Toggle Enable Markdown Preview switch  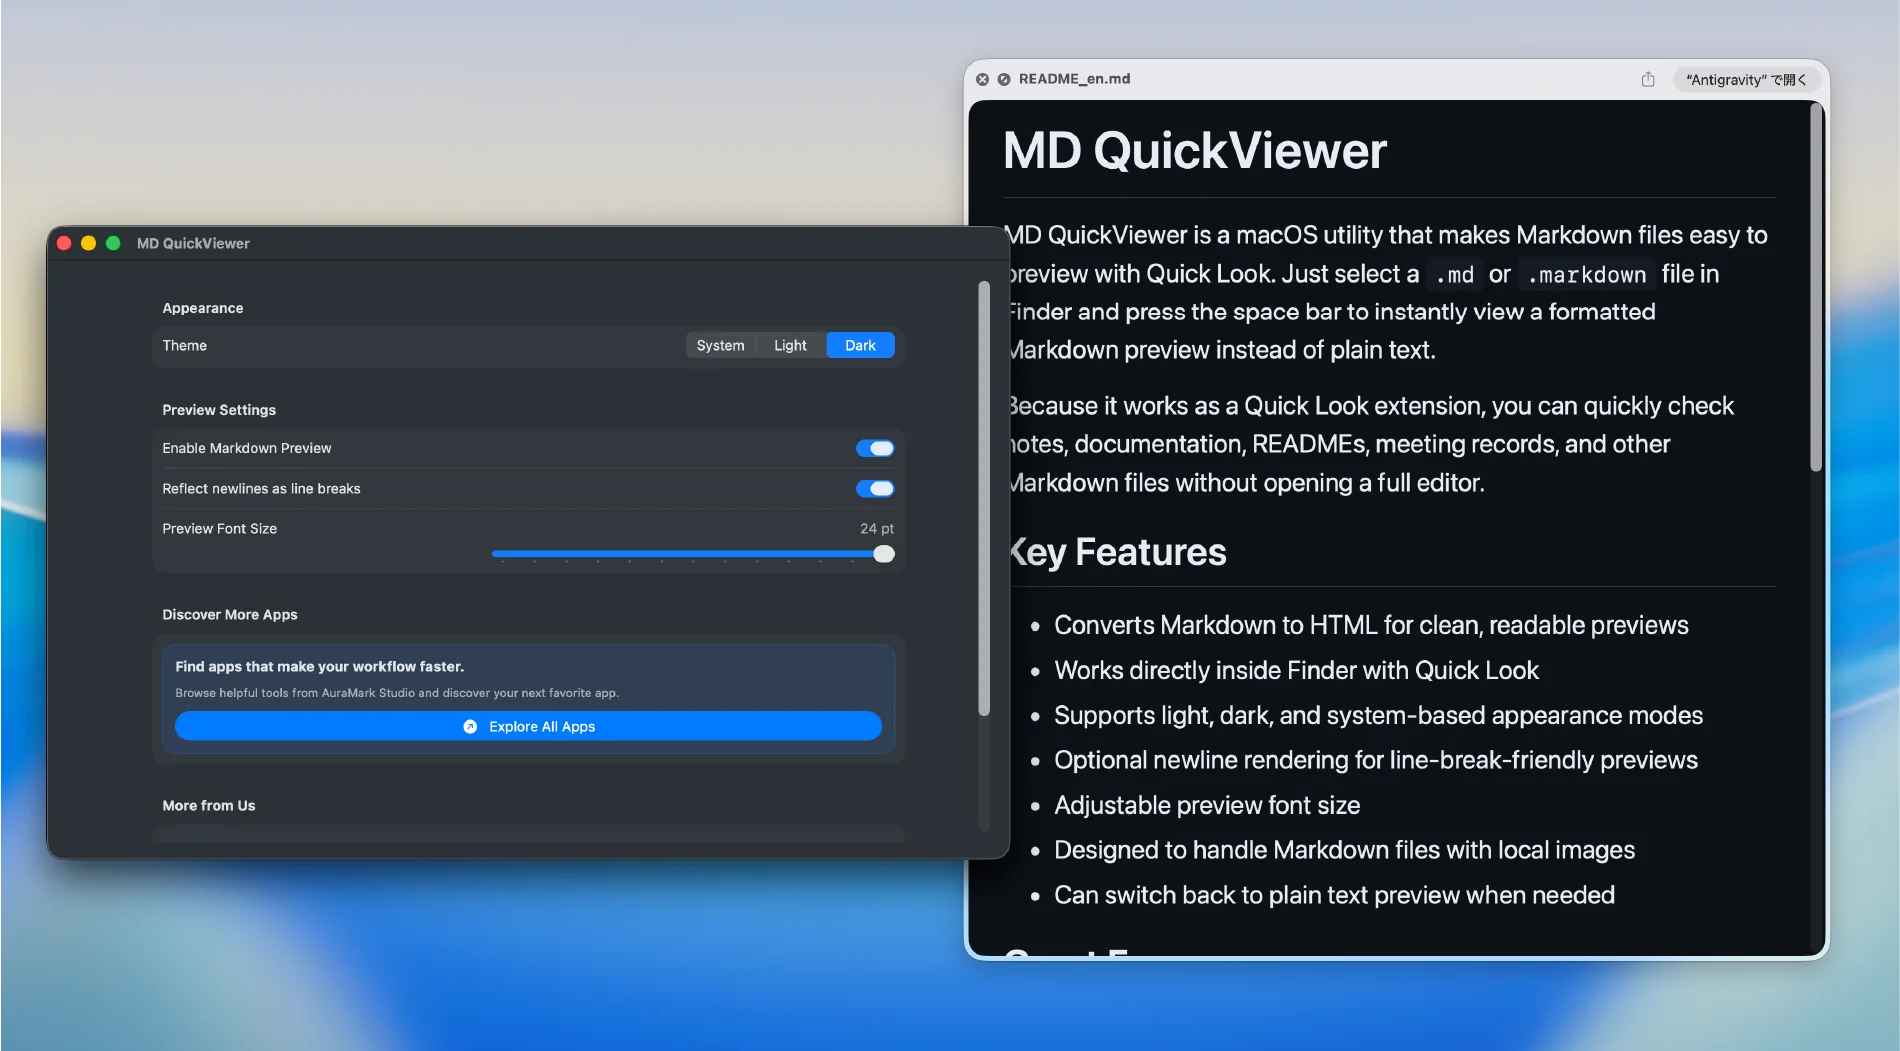[x=875, y=448]
